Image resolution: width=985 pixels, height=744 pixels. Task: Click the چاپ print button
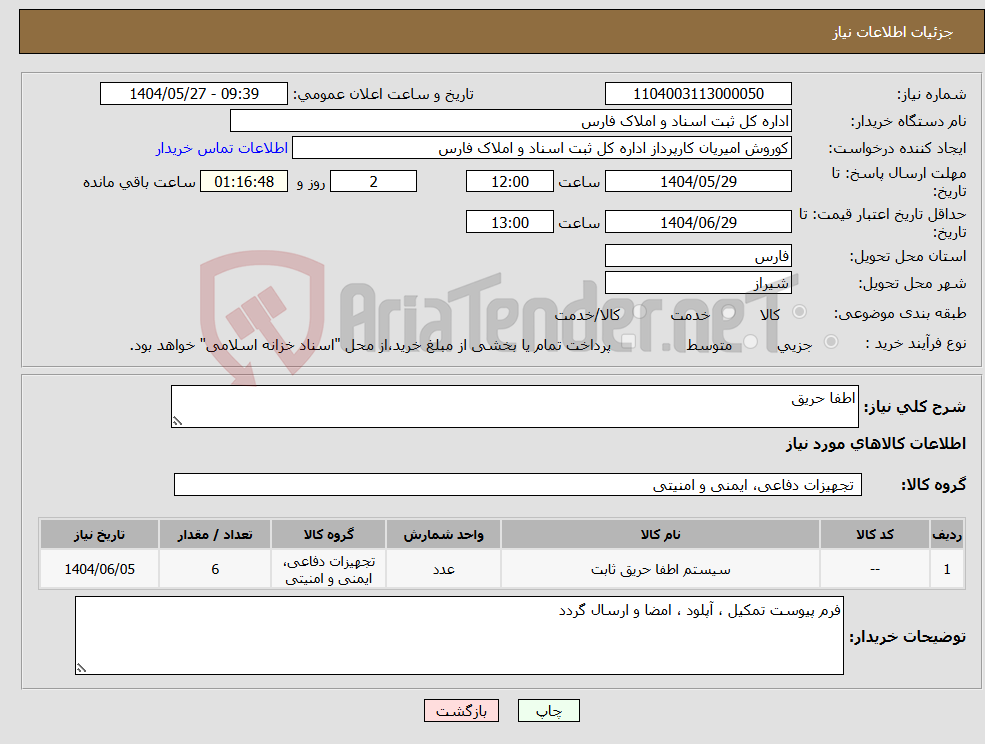(x=548, y=711)
